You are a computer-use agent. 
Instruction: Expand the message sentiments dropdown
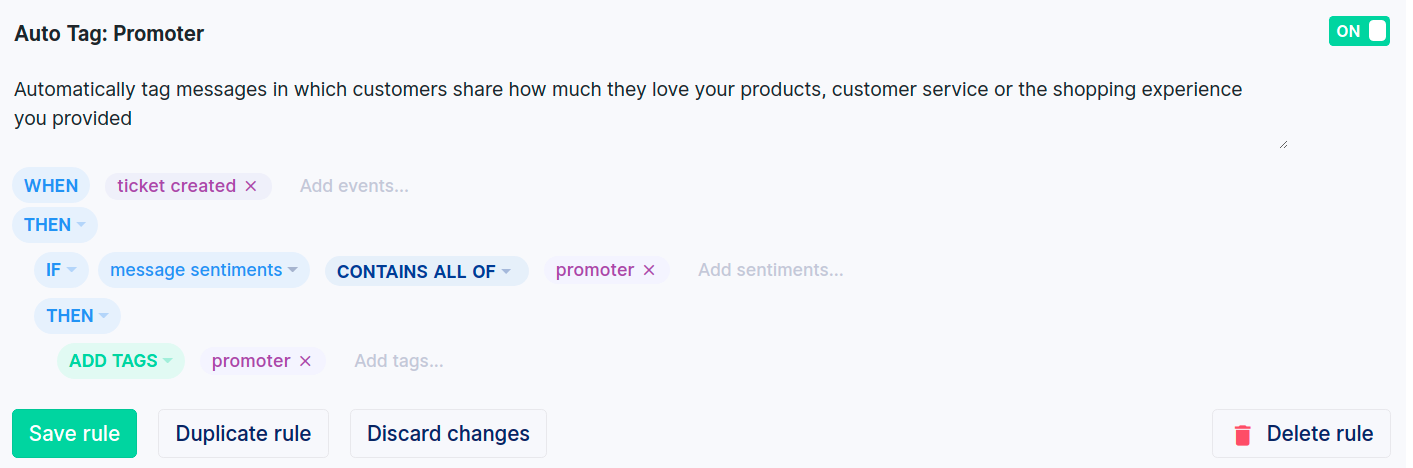(x=204, y=270)
